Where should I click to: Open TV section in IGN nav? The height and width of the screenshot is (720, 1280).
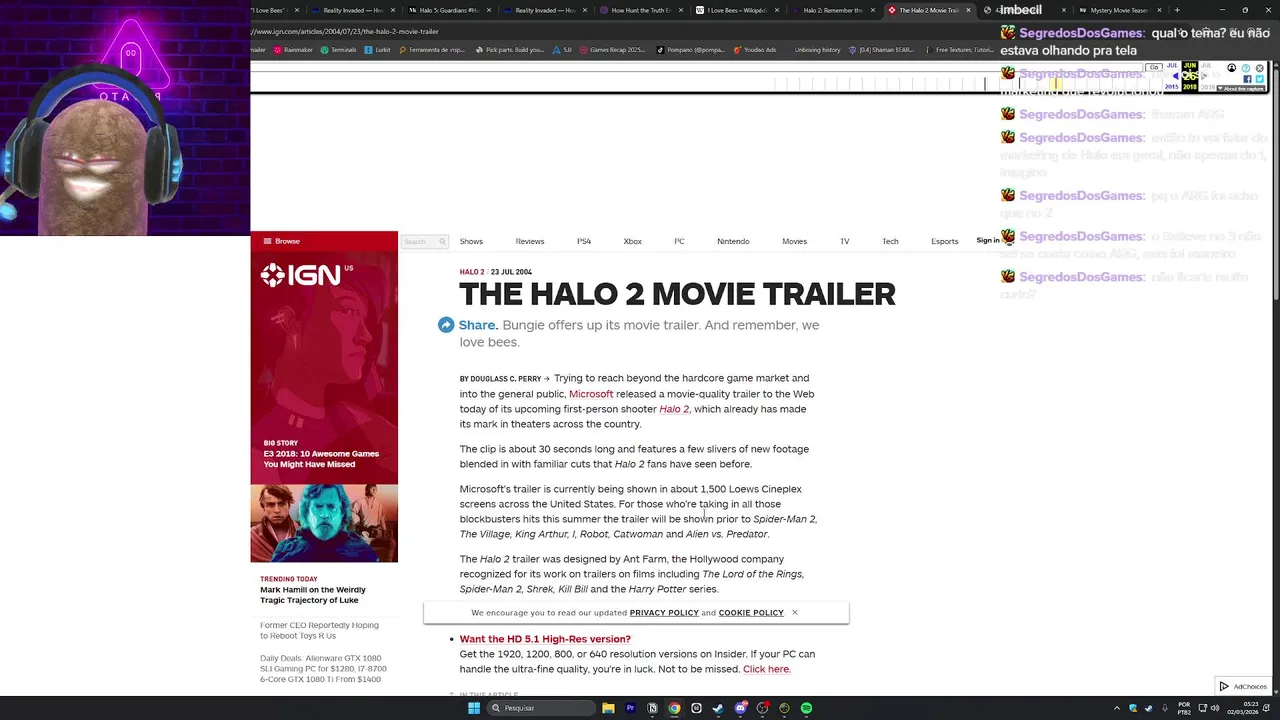point(845,241)
